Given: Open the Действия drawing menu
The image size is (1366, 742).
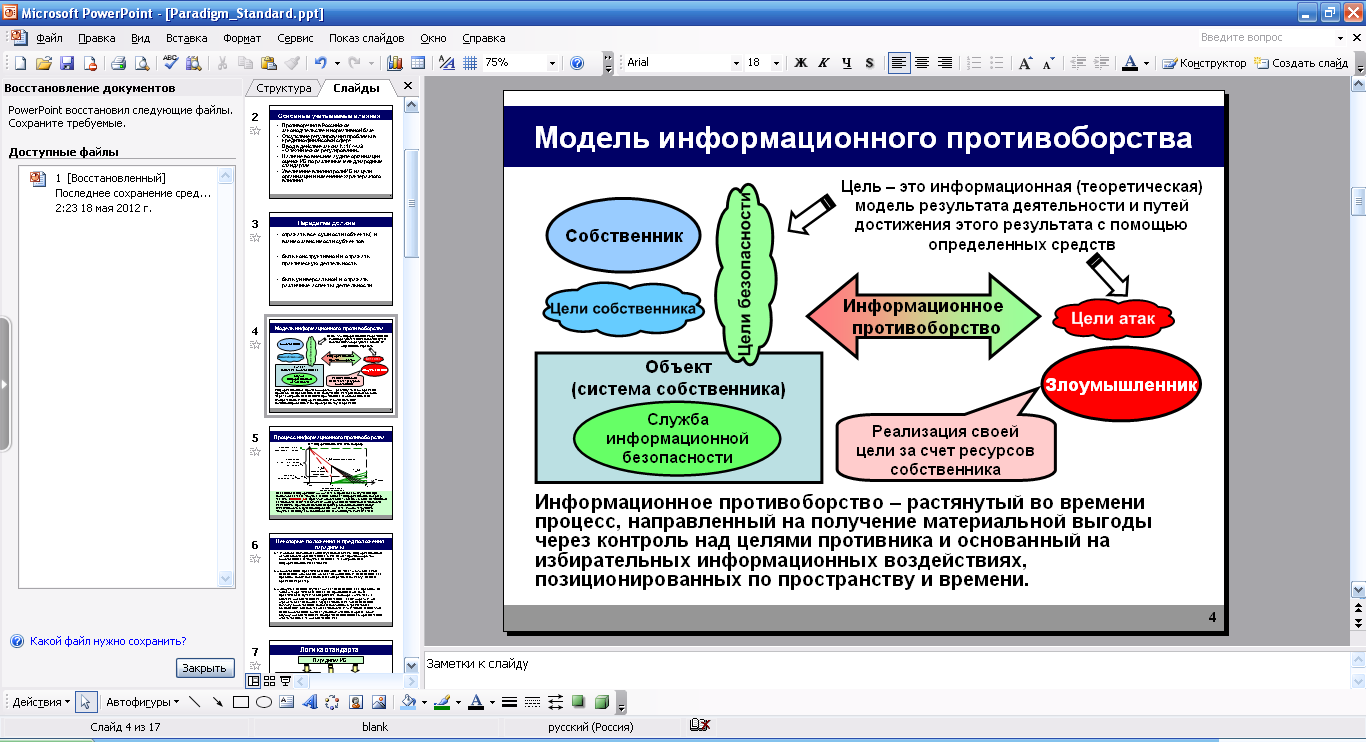Looking at the screenshot, I should click(x=41, y=702).
